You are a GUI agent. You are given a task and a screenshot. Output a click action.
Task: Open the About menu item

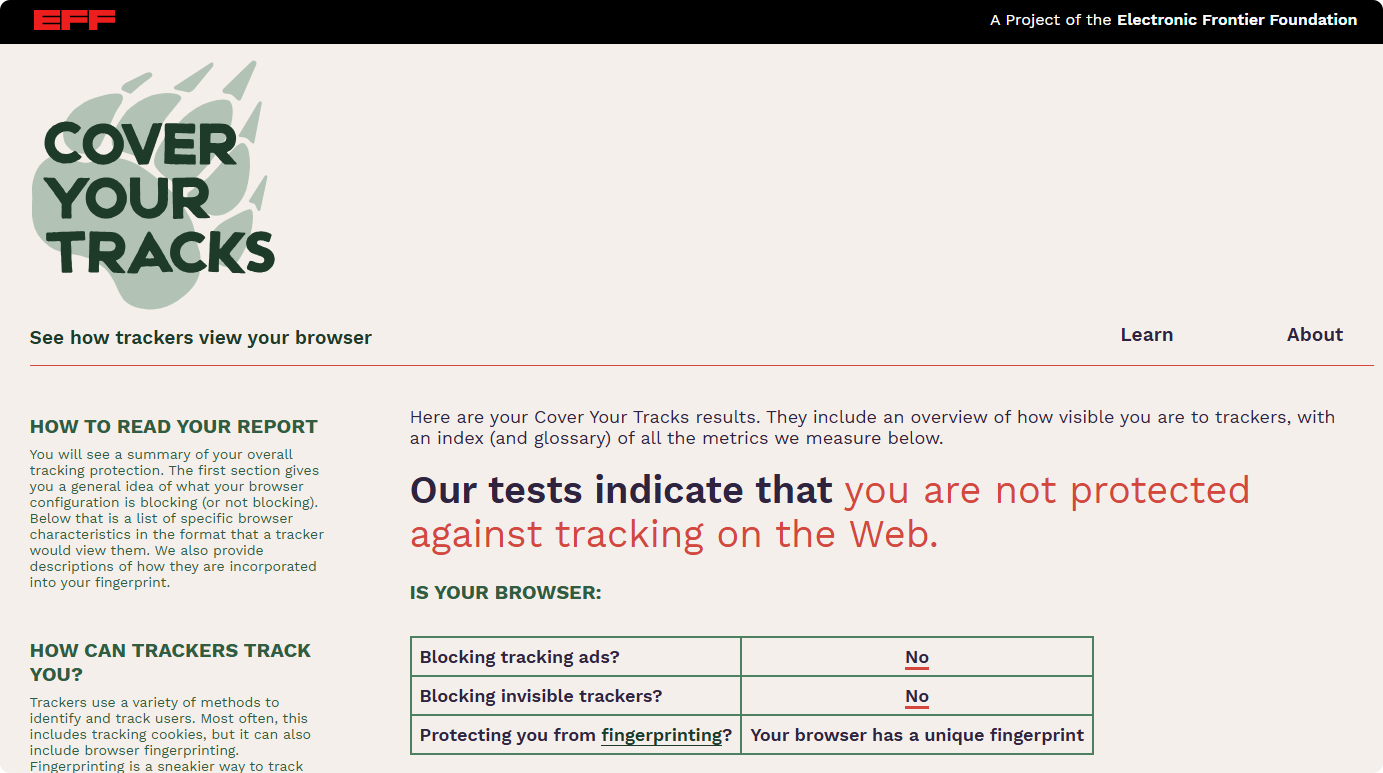pos(1315,335)
